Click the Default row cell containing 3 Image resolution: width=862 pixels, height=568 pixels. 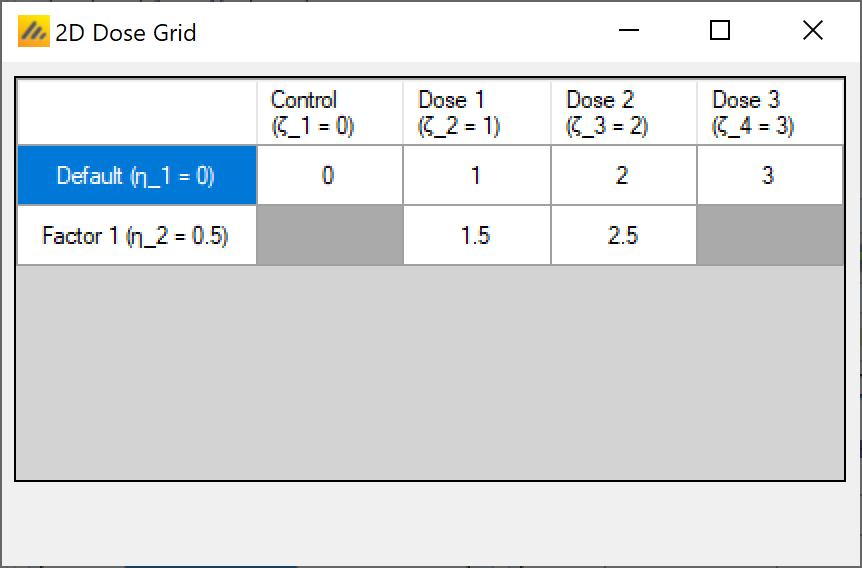pyautogui.click(x=770, y=176)
